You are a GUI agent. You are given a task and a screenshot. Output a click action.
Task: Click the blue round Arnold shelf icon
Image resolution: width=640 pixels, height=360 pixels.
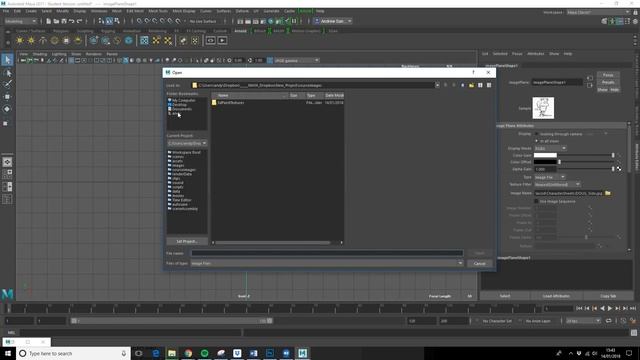point(129,40)
